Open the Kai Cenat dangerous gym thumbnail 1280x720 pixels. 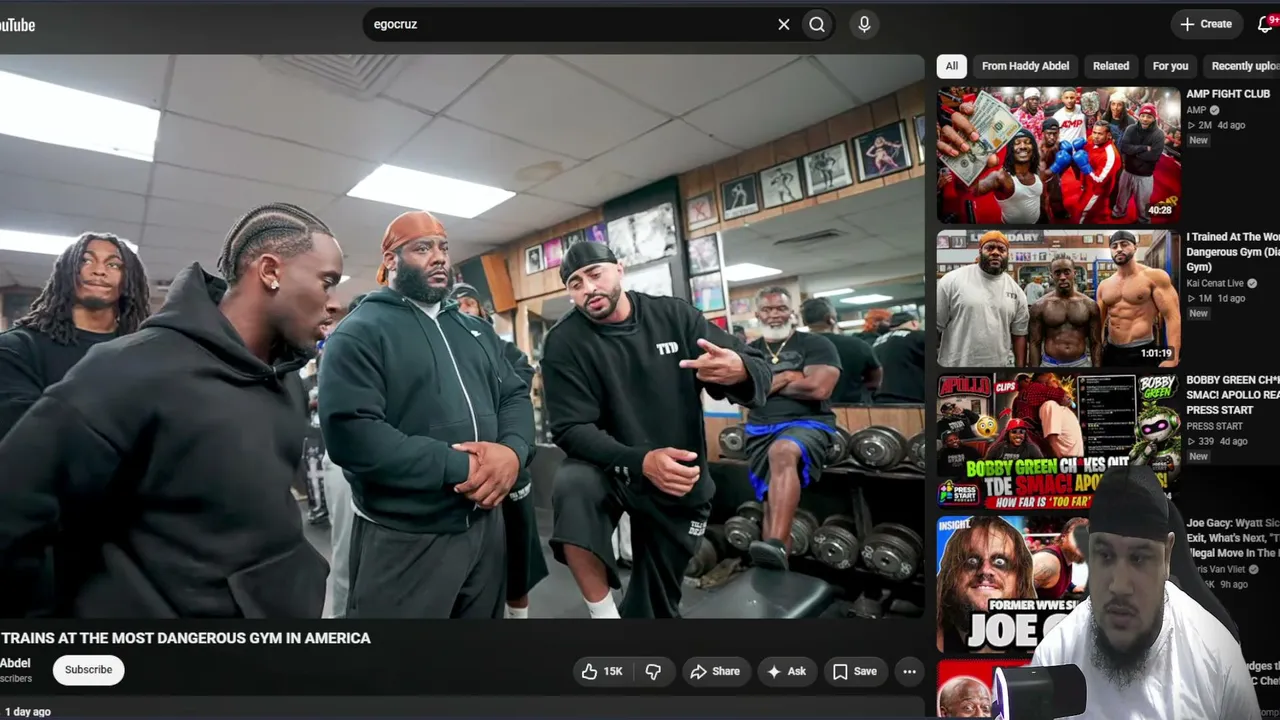1059,299
